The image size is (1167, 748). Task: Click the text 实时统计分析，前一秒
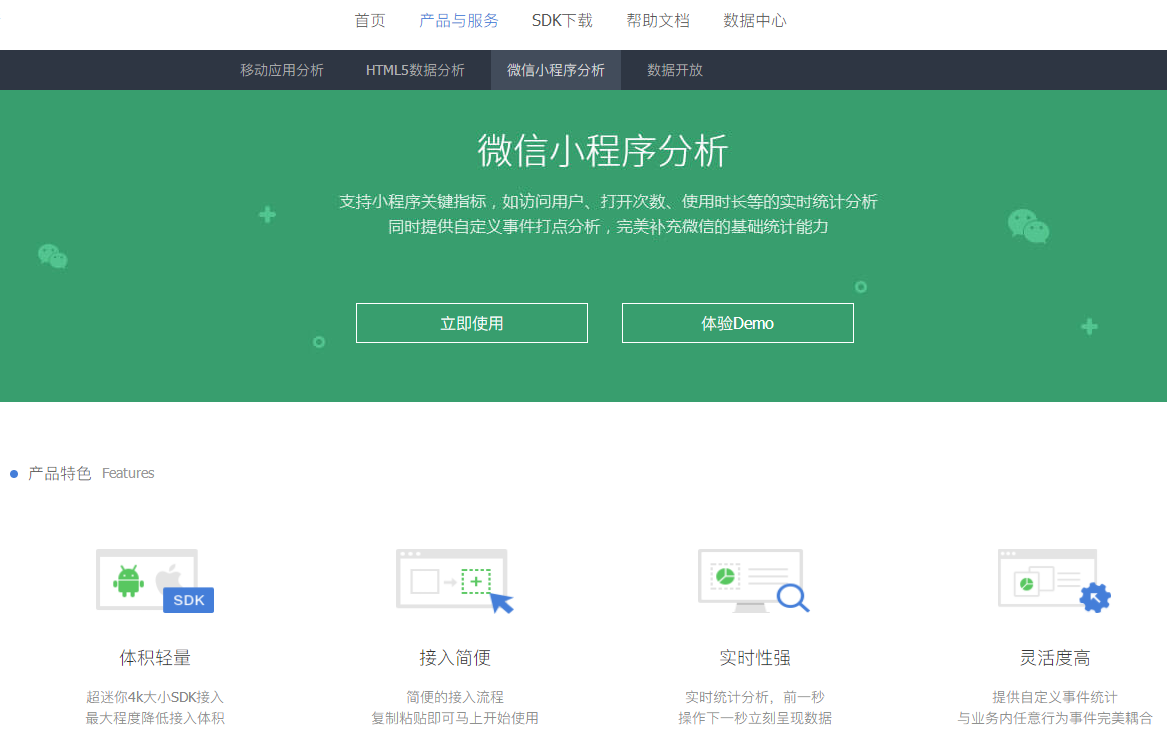pos(755,697)
